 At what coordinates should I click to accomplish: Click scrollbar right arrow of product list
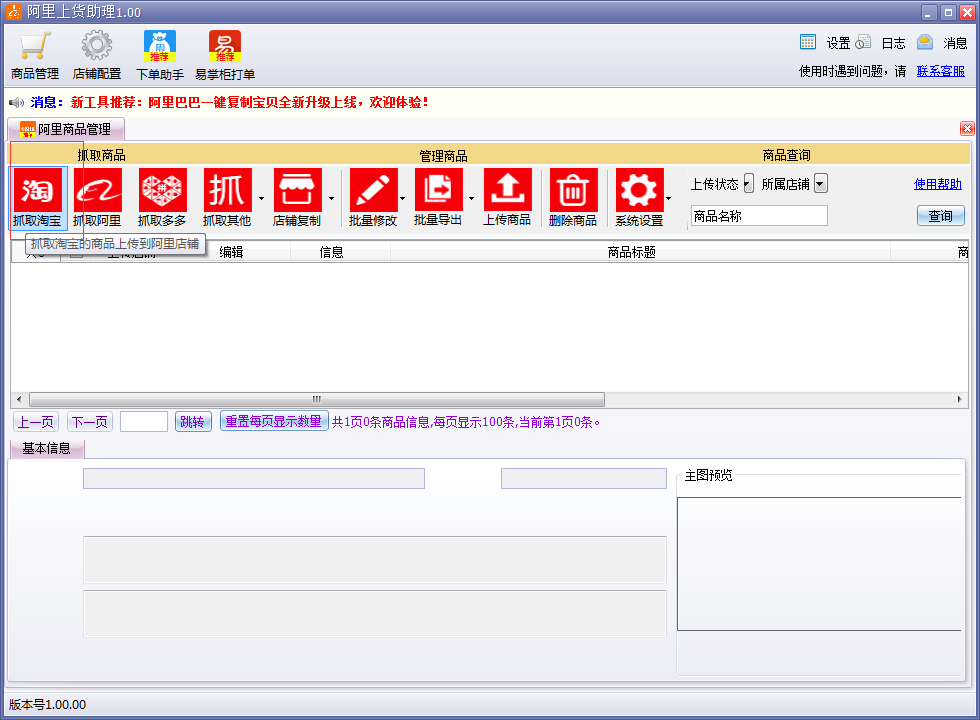click(959, 399)
